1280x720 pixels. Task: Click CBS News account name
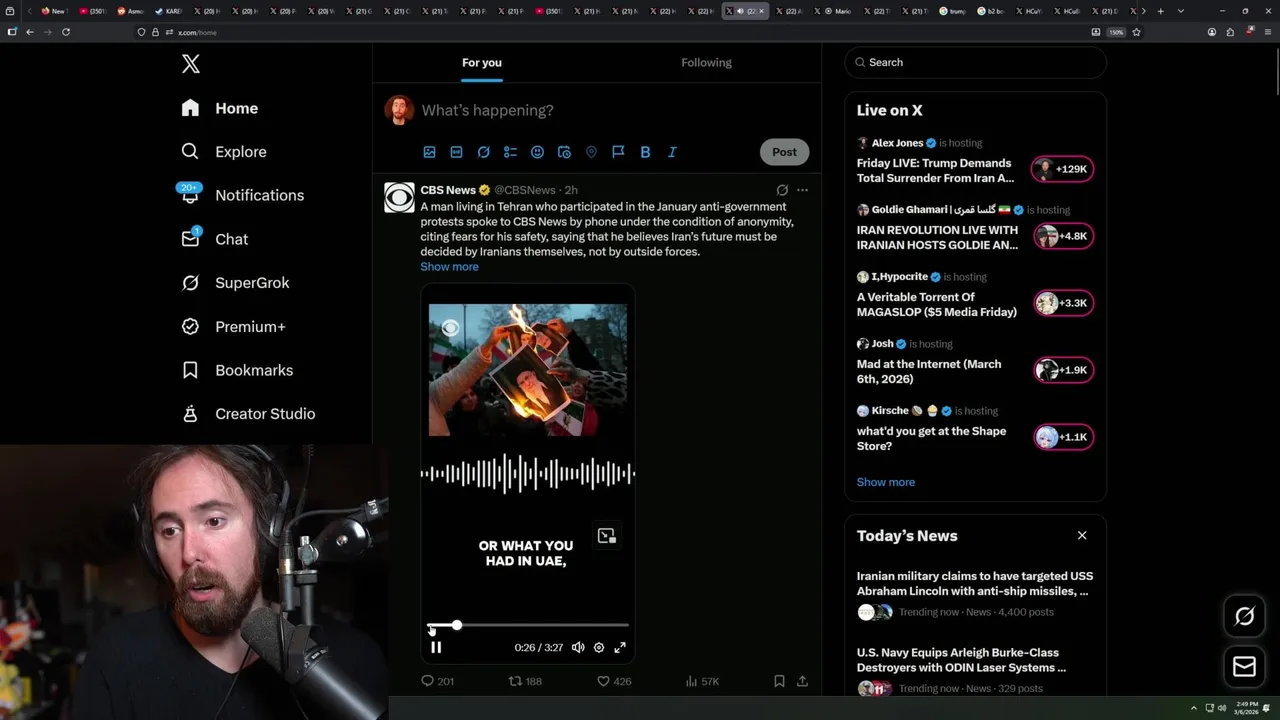coord(448,190)
